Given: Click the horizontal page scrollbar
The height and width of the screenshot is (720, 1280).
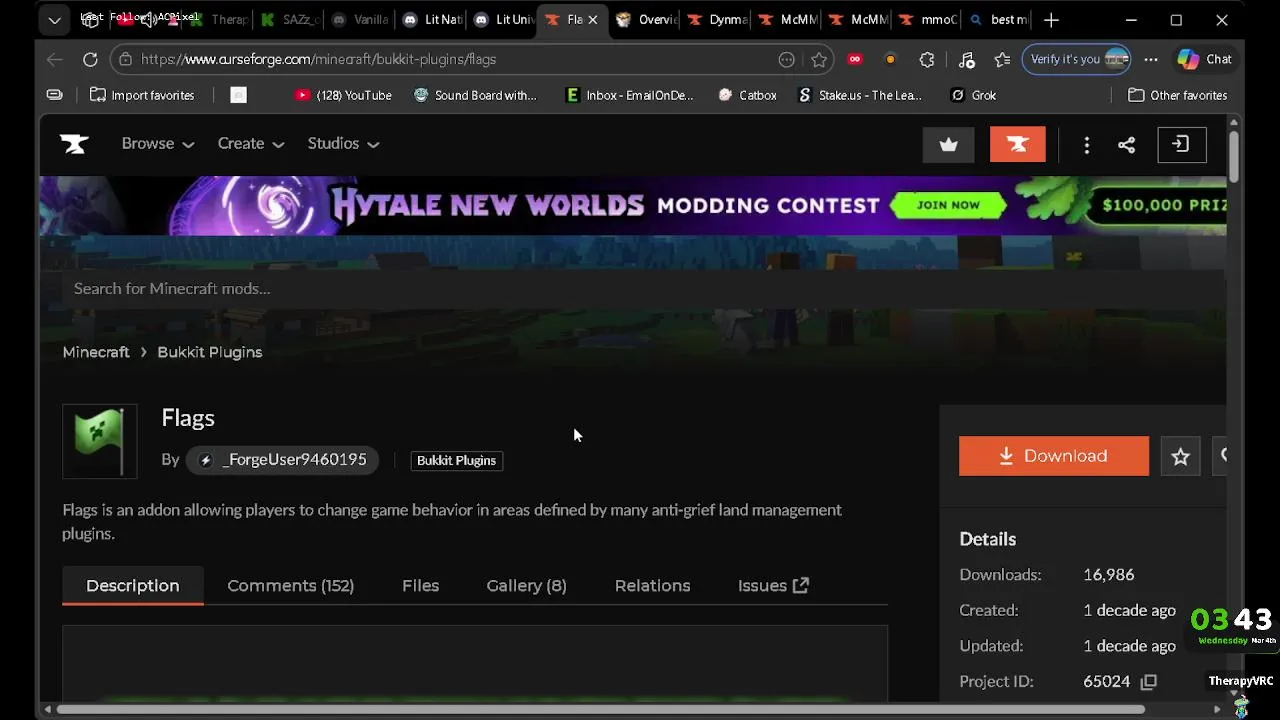Looking at the screenshot, I should tap(600, 710).
